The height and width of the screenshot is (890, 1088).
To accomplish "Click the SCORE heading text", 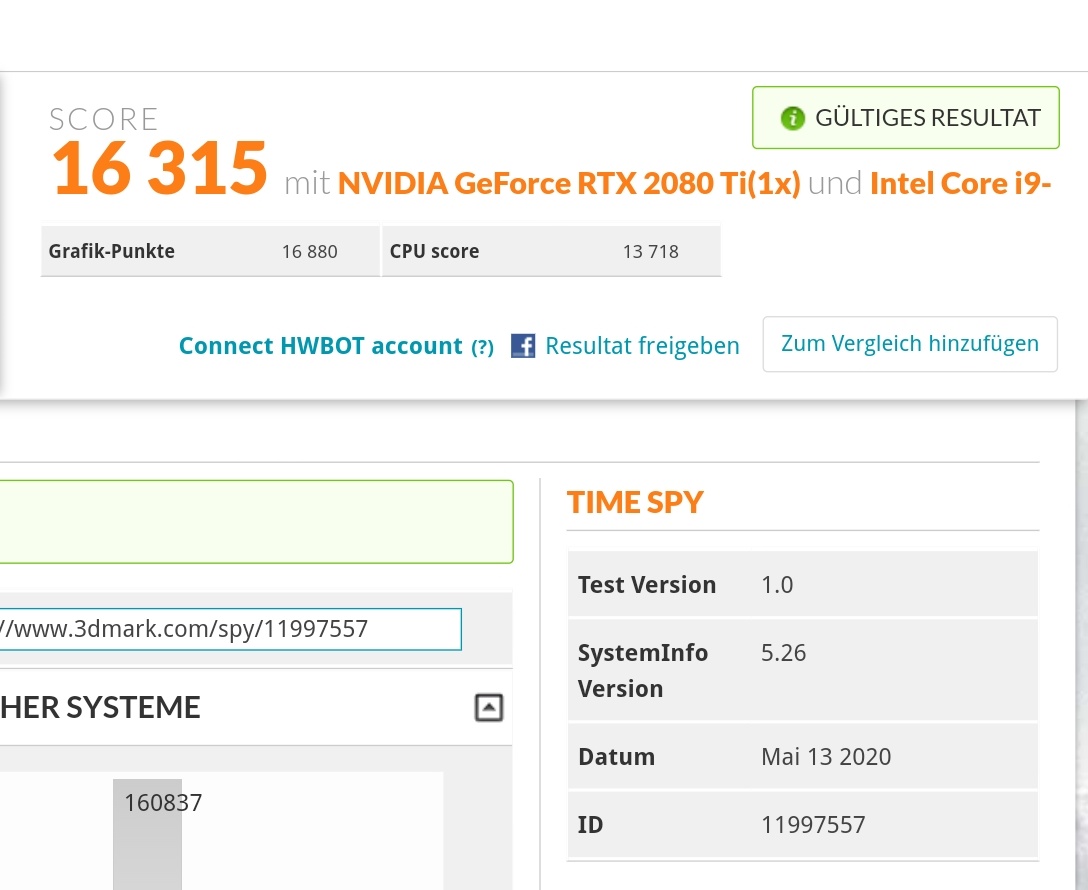I will (x=103, y=119).
